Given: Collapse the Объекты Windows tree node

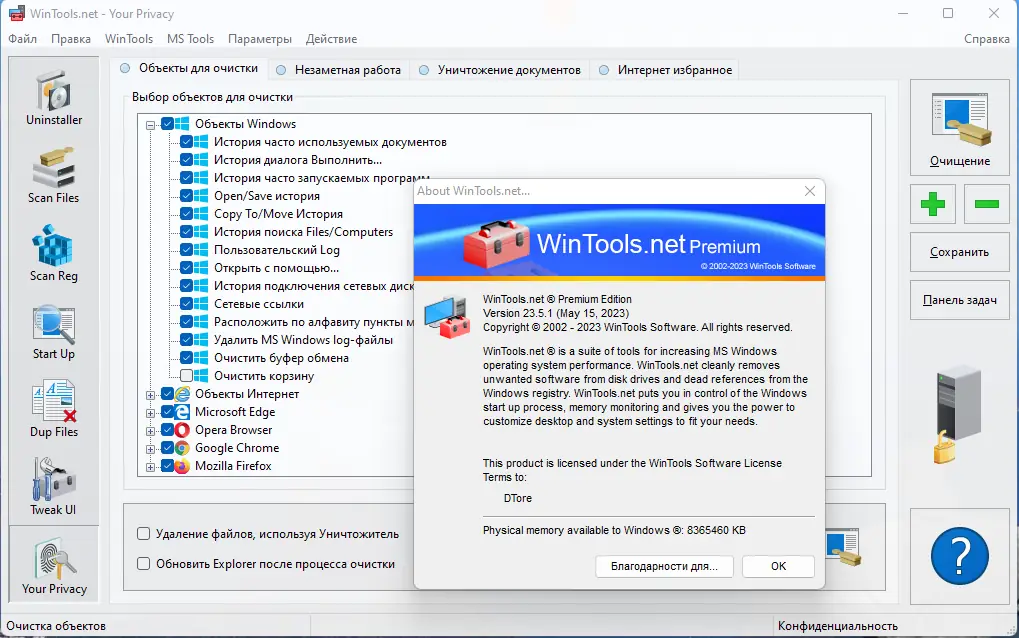Looking at the screenshot, I should pyautogui.click(x=150, y=125).
